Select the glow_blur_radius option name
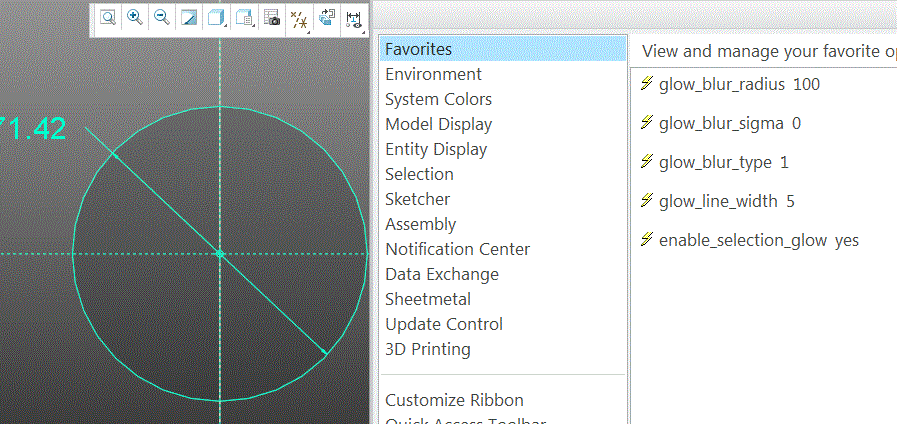The height and width of the screenshot is (424, 897). point(722,85)
